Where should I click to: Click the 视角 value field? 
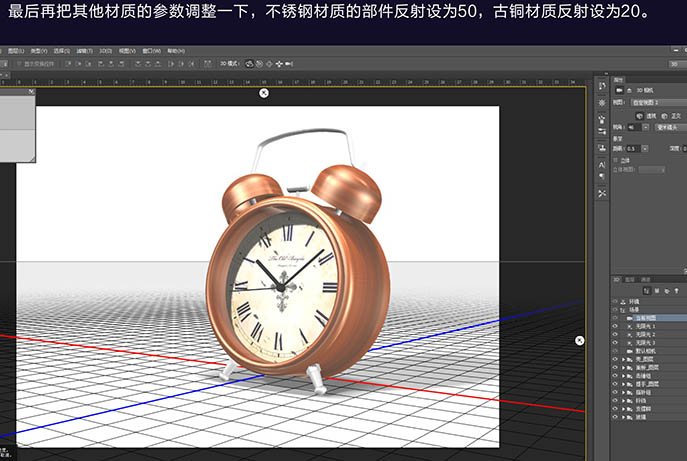coord(635,127)
